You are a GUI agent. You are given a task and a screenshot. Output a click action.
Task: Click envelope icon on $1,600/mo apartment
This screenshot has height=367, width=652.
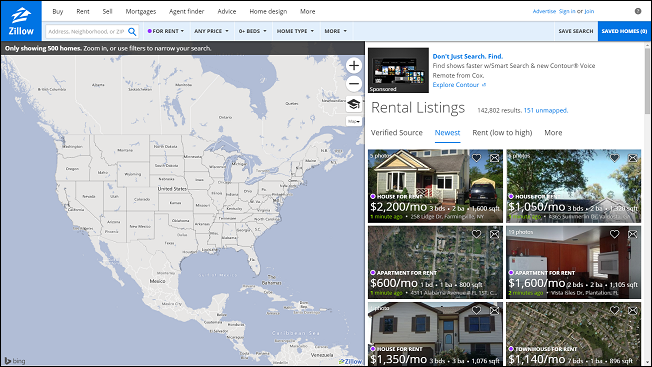coord(632,234)
